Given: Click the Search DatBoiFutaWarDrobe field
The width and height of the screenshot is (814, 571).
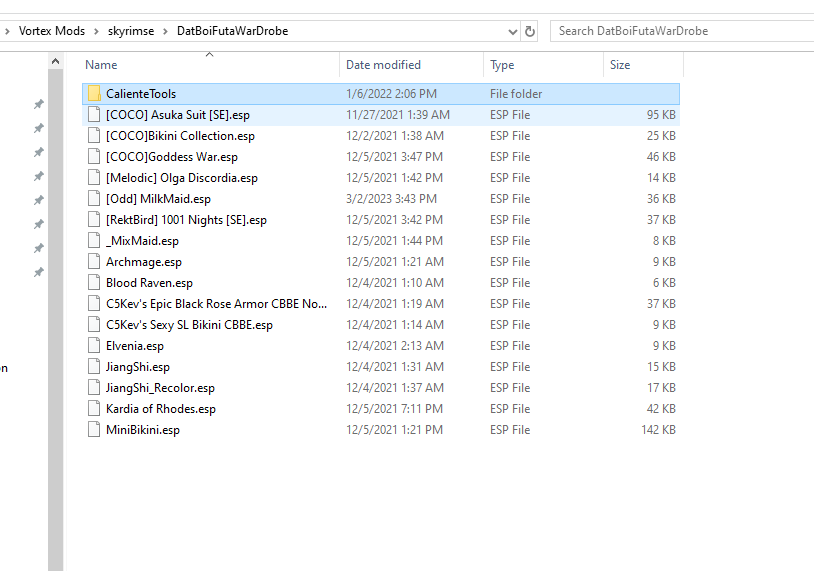Looking at the screenshot, I should pyautogui.click(x=680, y=31).
